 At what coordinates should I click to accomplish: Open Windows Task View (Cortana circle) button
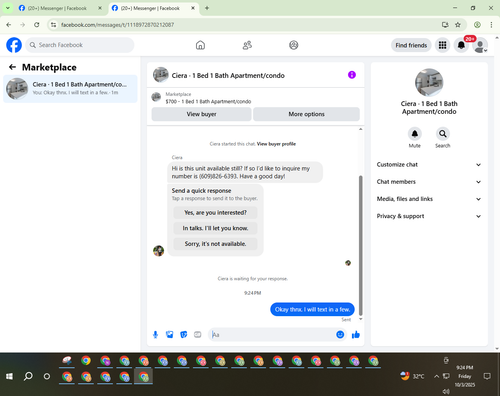(47, 376)
